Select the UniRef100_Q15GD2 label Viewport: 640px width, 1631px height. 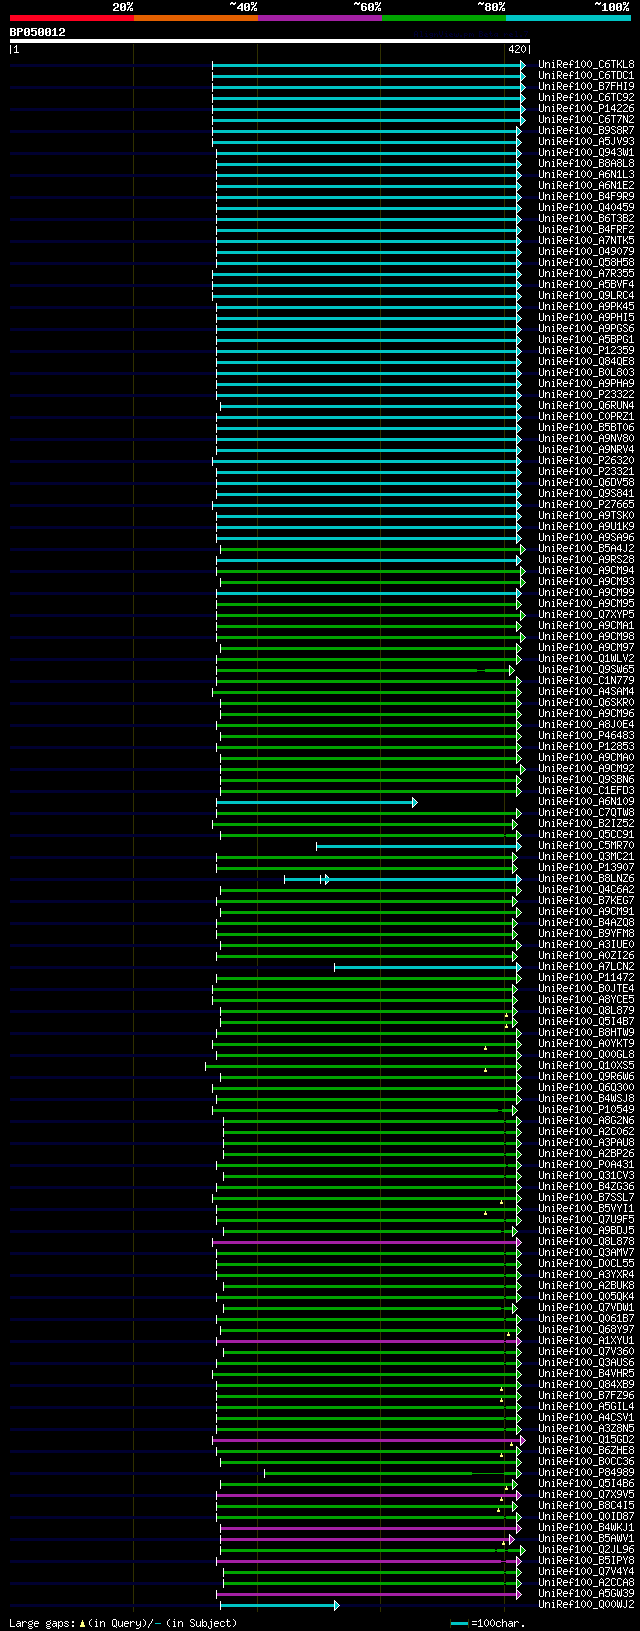click(x=586, y=1439)
